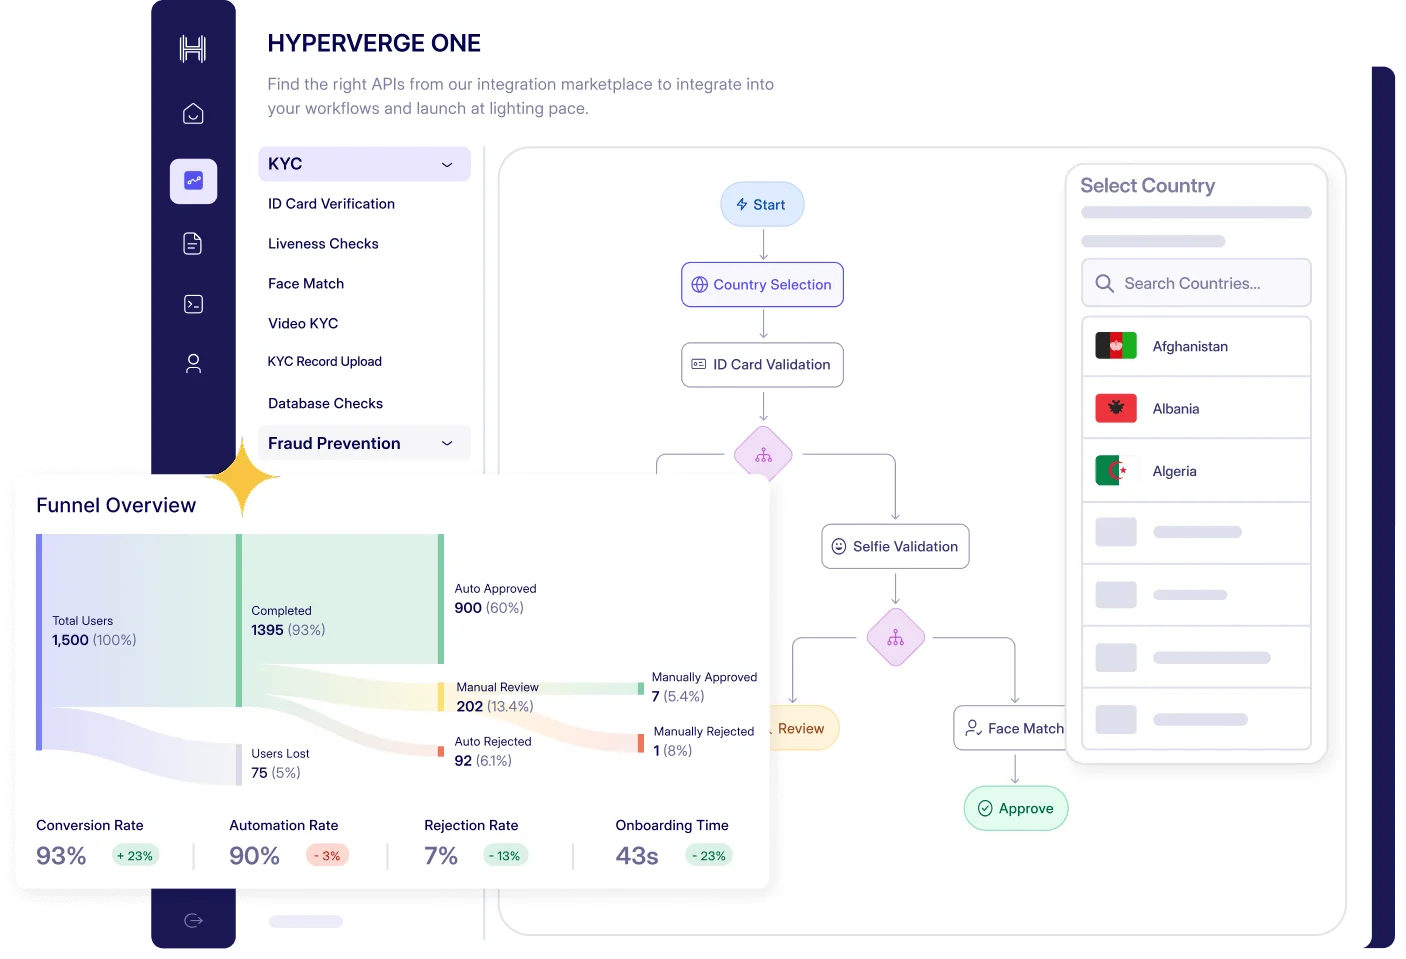
Task: Click the Start node in the workflow
Action: pyautogui.click(x=762, y=204)
